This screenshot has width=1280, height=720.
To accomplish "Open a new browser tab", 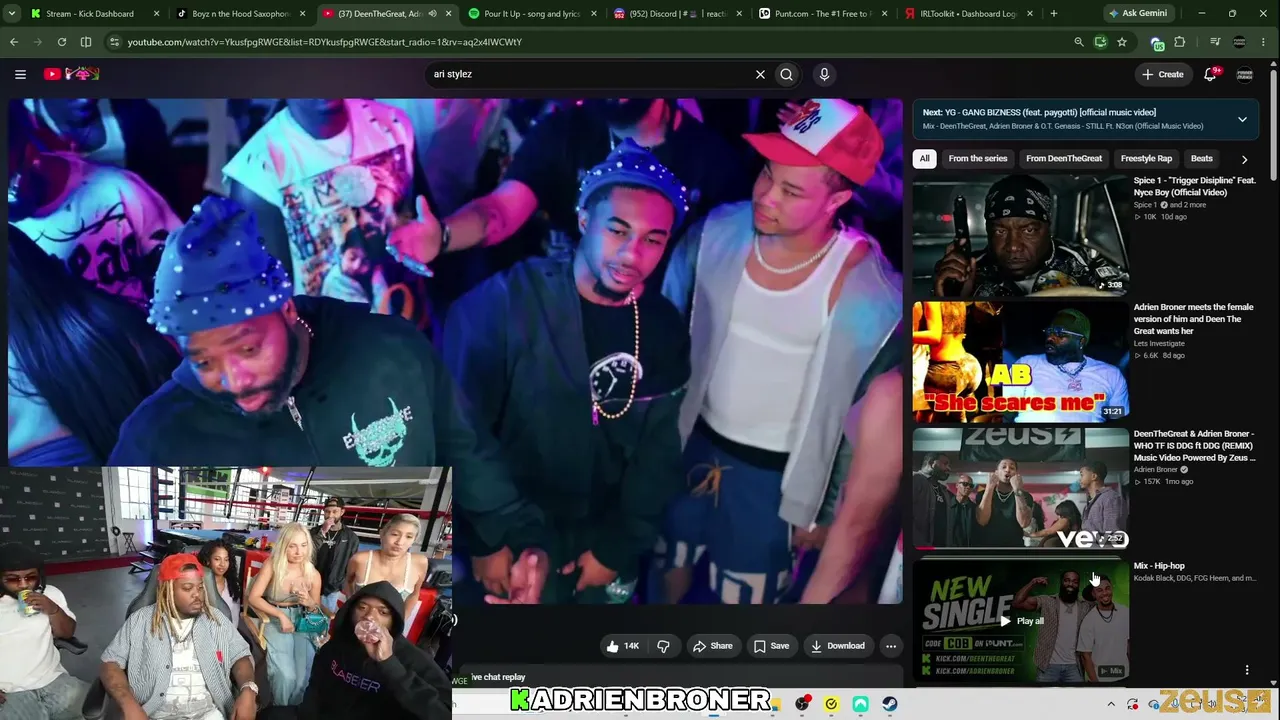I will click(1054, 14).
